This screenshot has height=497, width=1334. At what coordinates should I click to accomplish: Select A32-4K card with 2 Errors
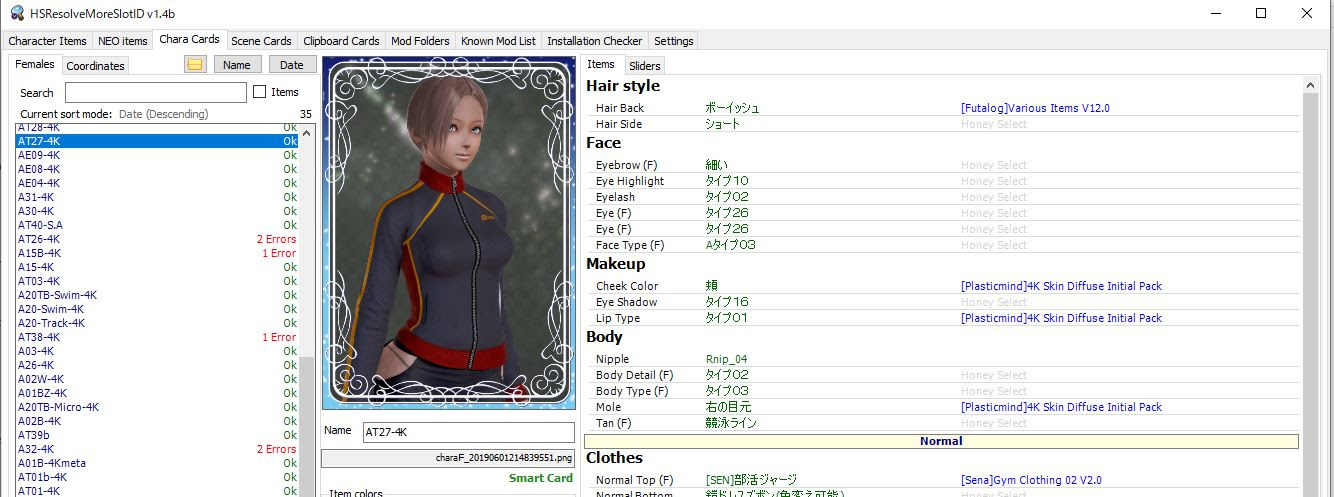pos(158,449)
